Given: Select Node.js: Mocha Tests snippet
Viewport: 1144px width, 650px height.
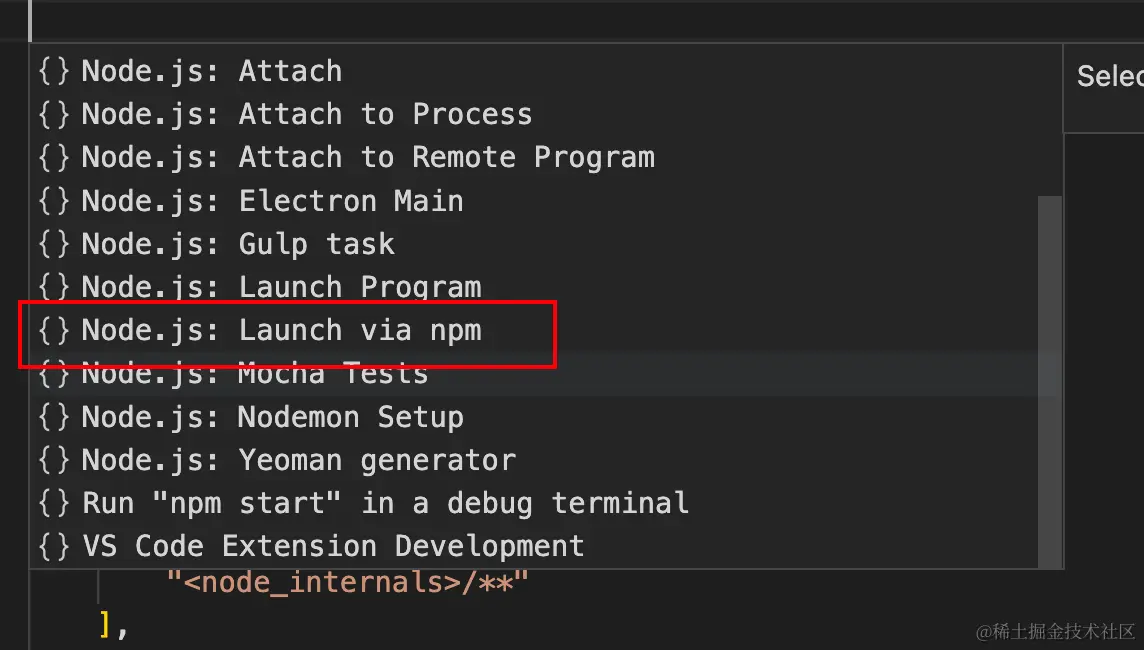Looking at the screenshot, I should pyautogui.click(x=254, y=374).
